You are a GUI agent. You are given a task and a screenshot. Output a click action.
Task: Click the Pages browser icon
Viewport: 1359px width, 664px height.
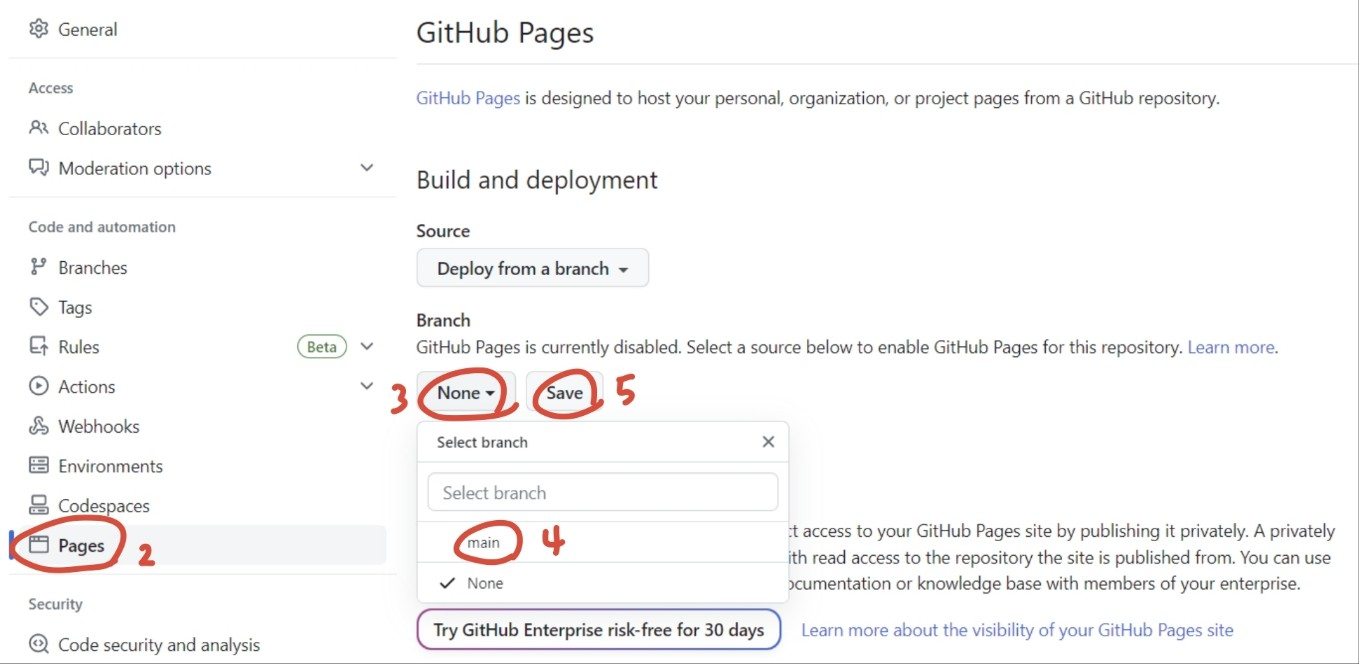(x=39, y=545)
